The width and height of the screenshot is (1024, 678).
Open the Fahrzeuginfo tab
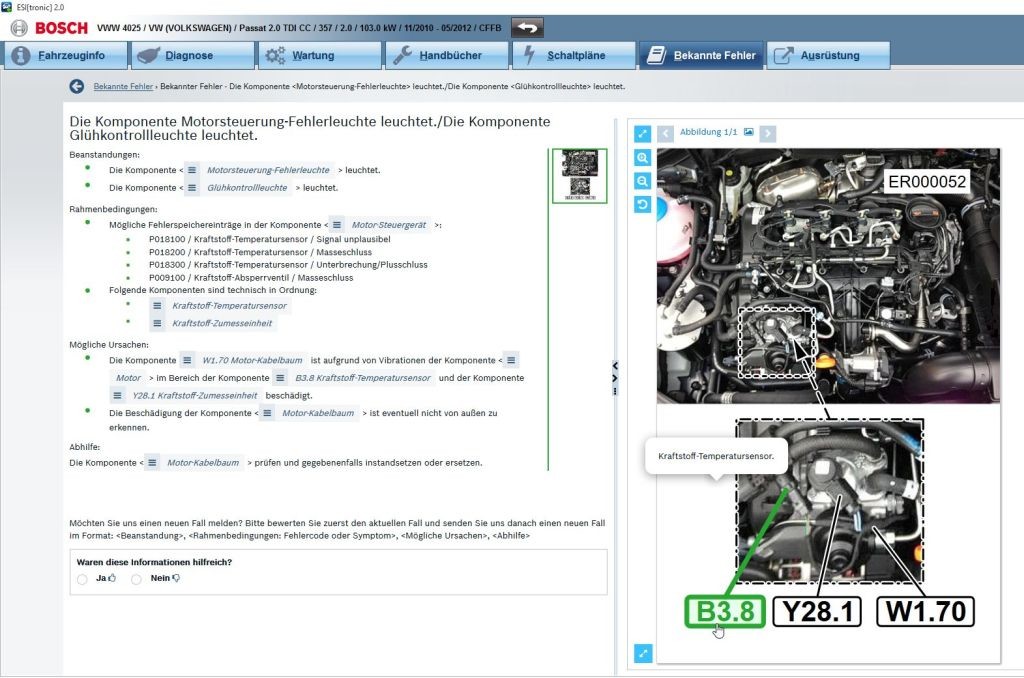tap(65, 56)
